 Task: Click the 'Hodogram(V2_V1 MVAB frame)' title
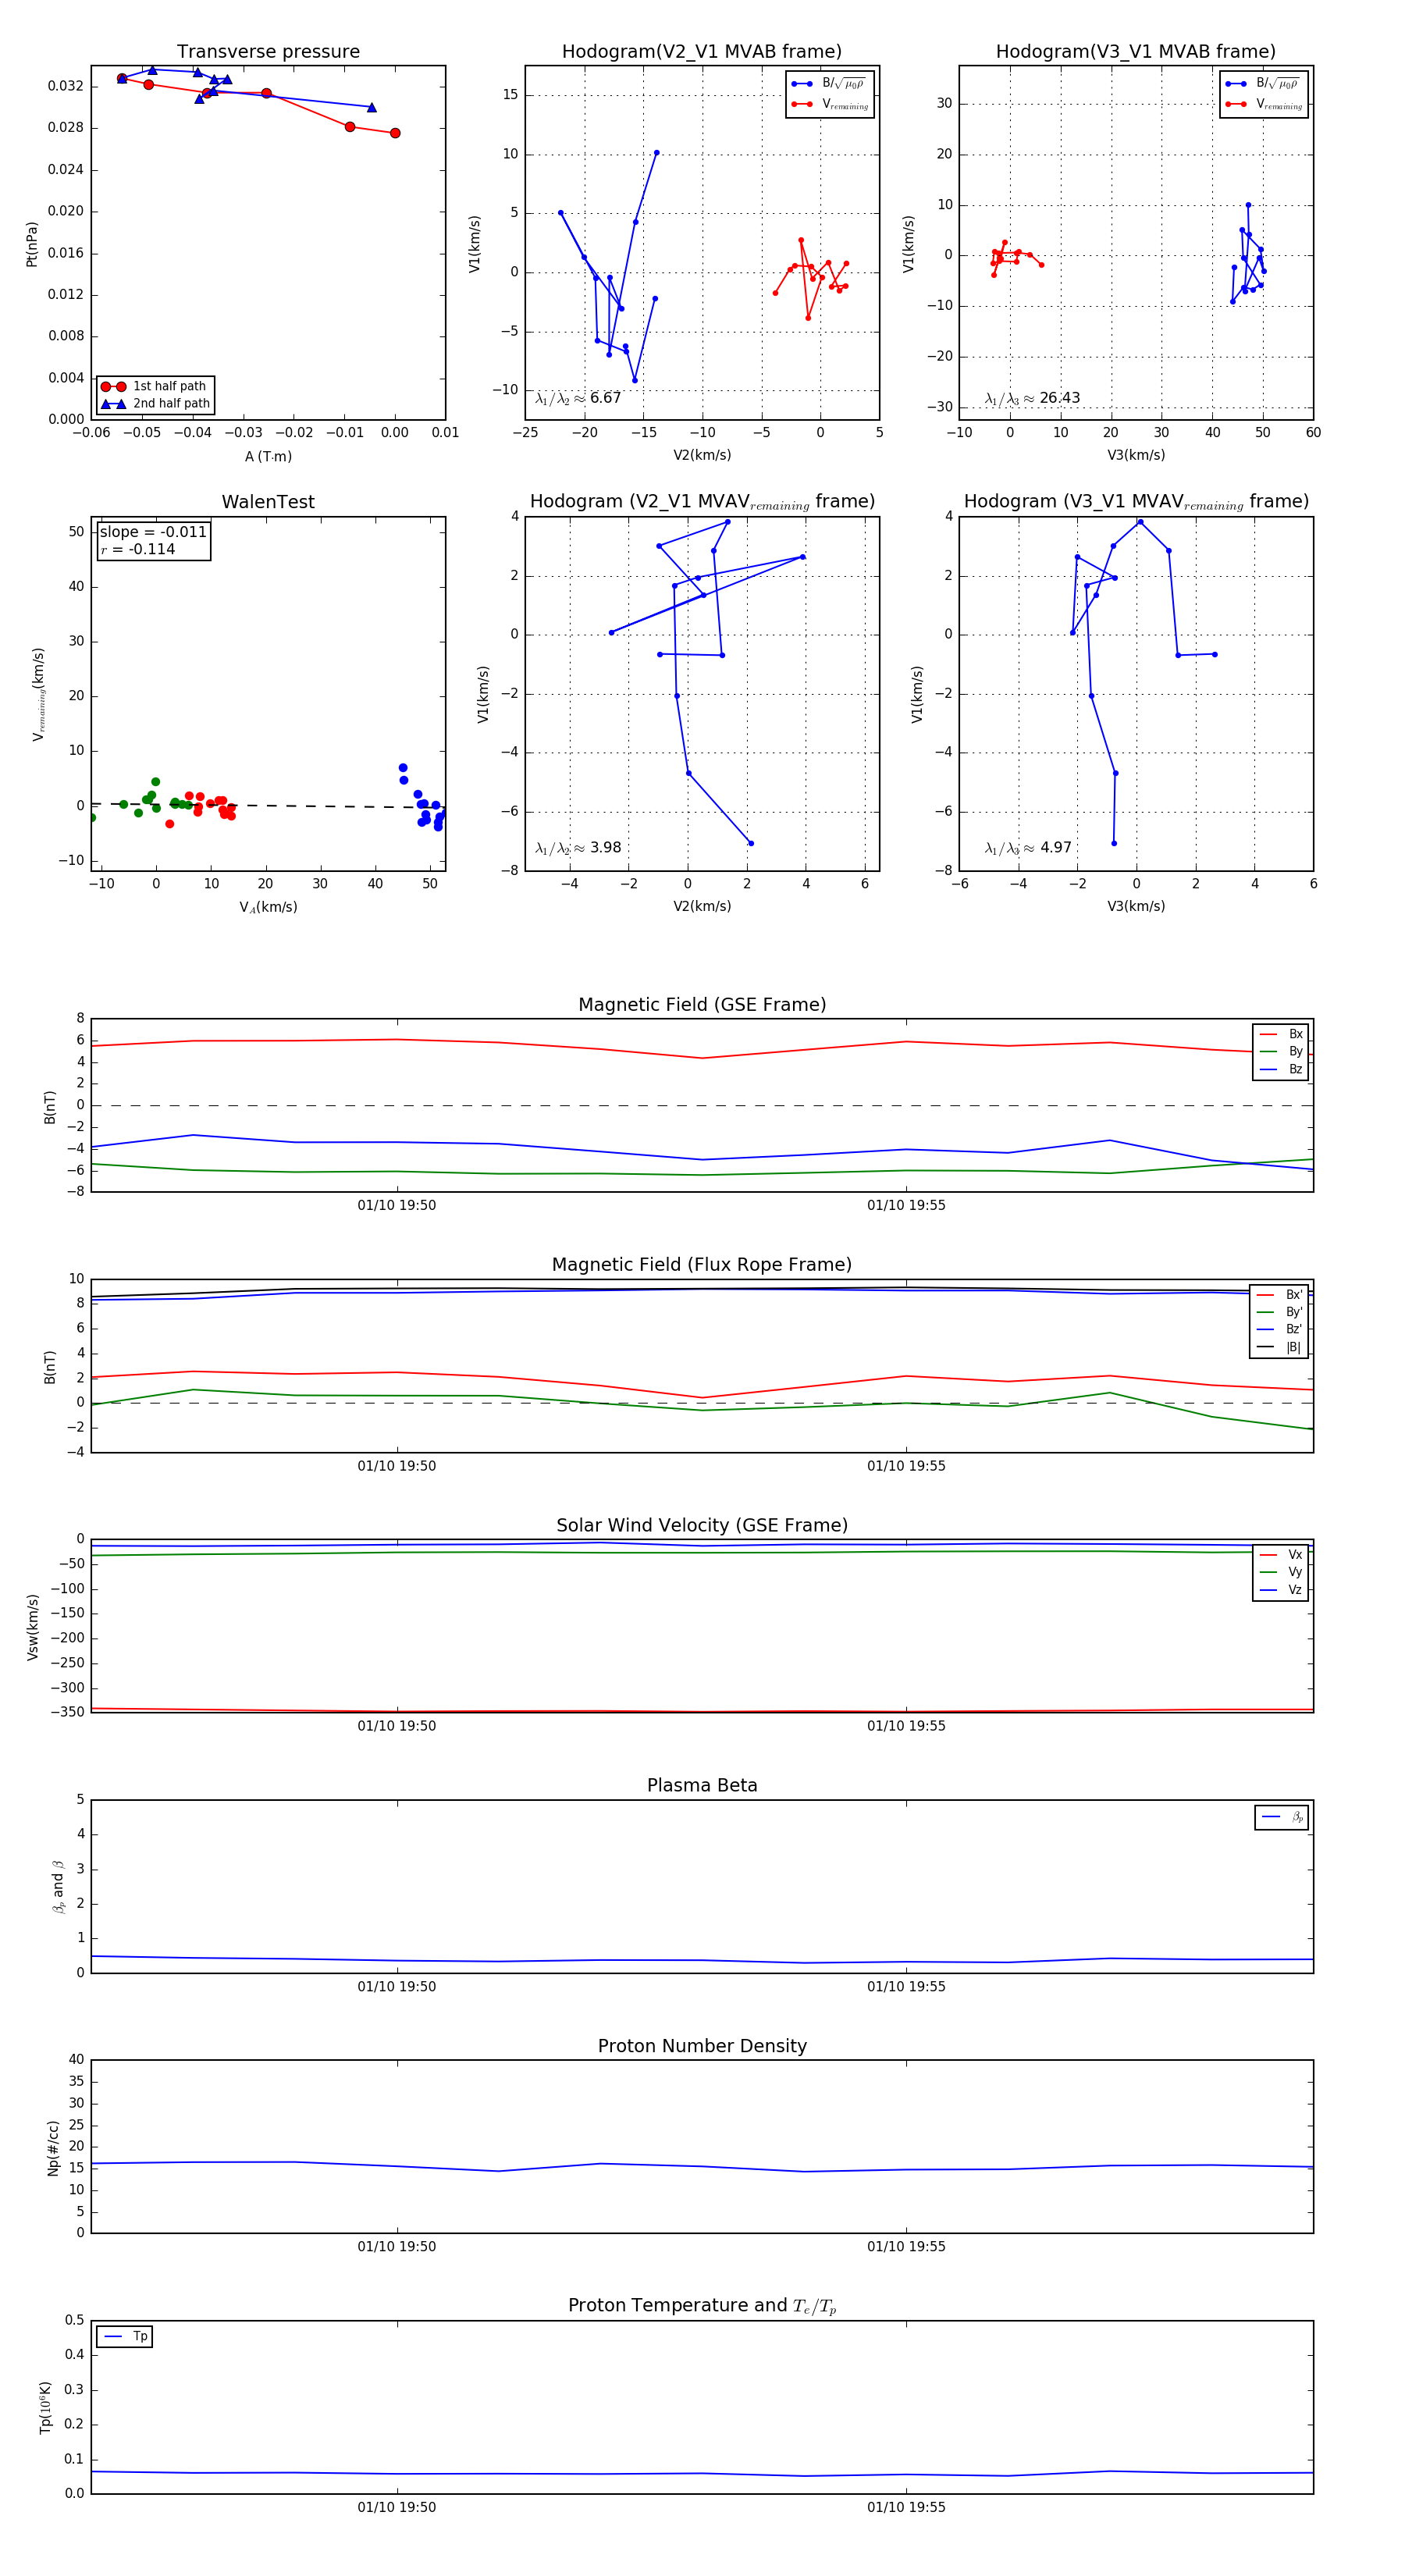[x=702, y=52]
